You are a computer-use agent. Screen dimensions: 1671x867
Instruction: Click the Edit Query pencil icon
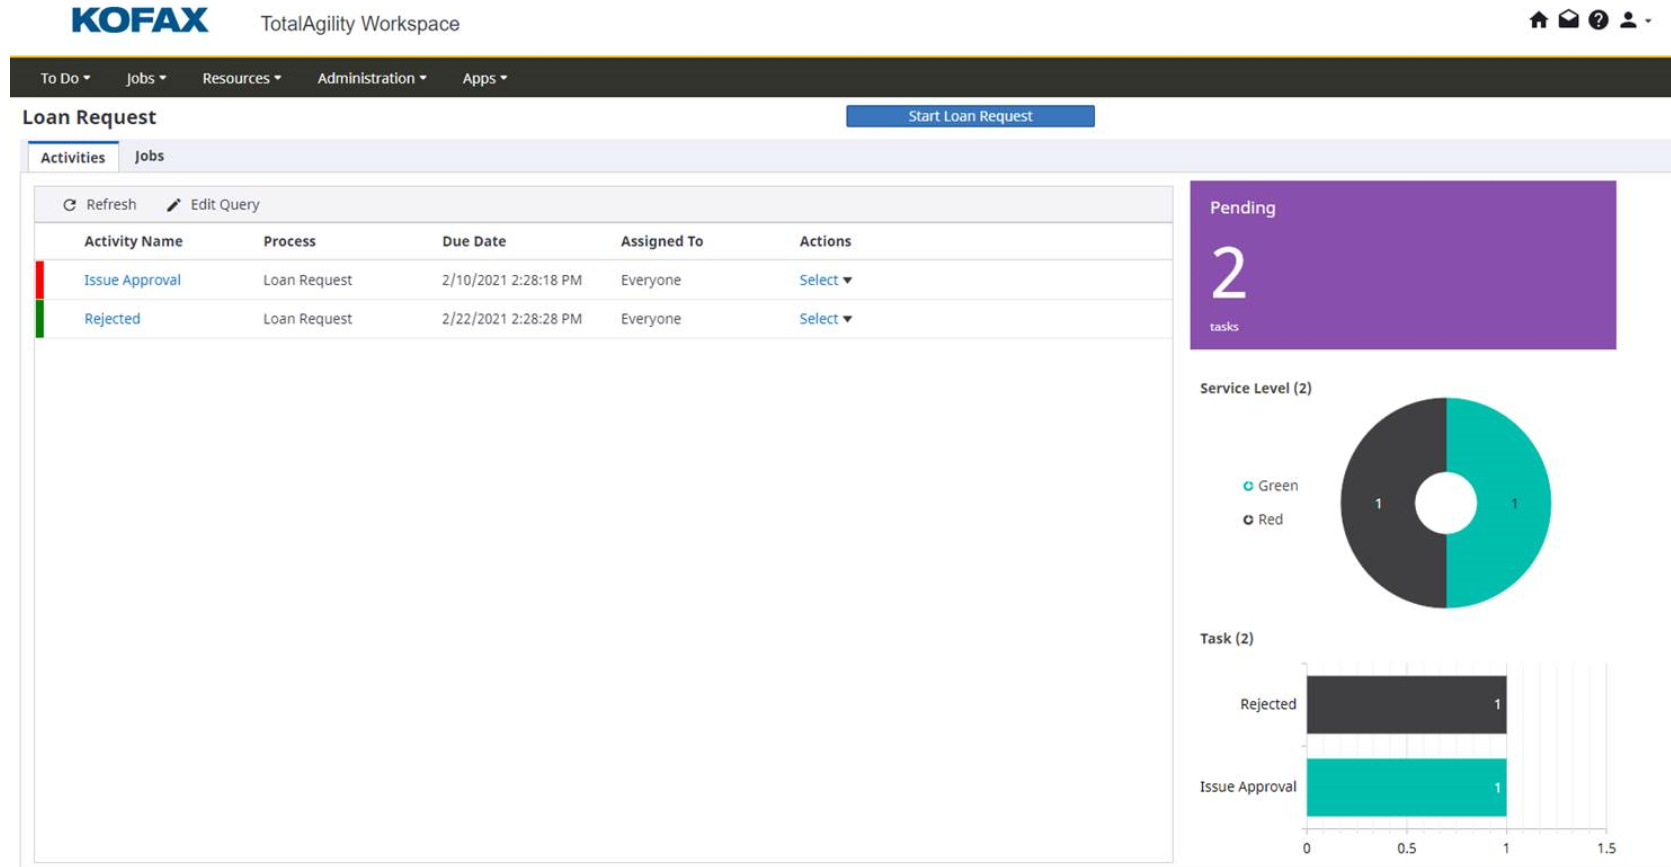(173, 205)
